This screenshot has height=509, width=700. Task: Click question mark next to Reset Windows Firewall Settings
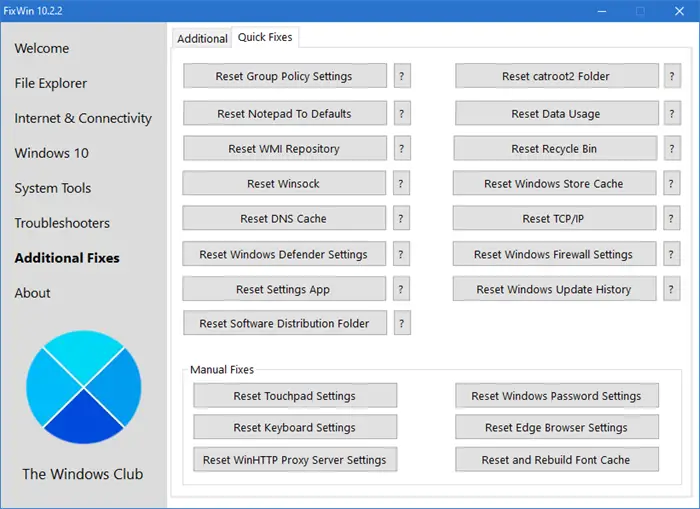671,254
